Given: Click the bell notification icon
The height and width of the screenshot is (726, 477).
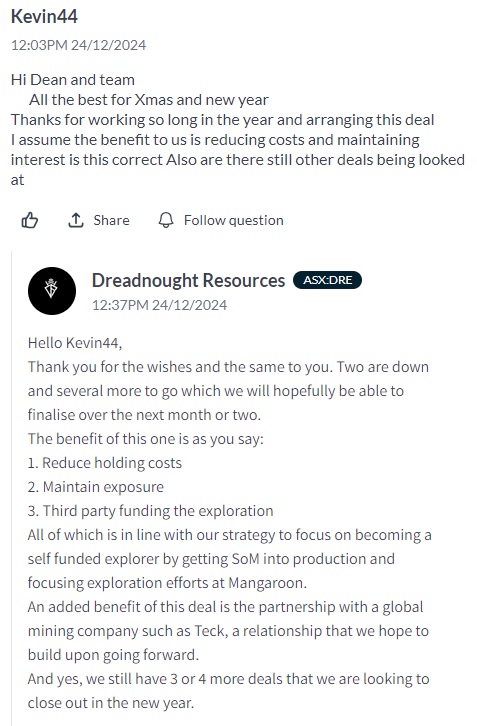Looking at the screenshot, I should [166, 220].
